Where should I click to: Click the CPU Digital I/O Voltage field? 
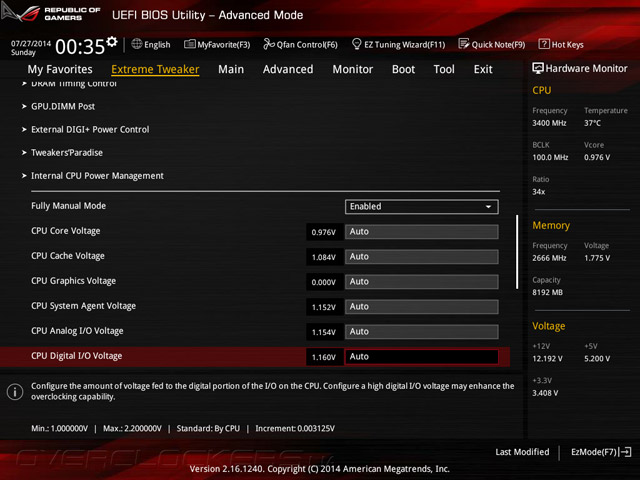point(422,357)
